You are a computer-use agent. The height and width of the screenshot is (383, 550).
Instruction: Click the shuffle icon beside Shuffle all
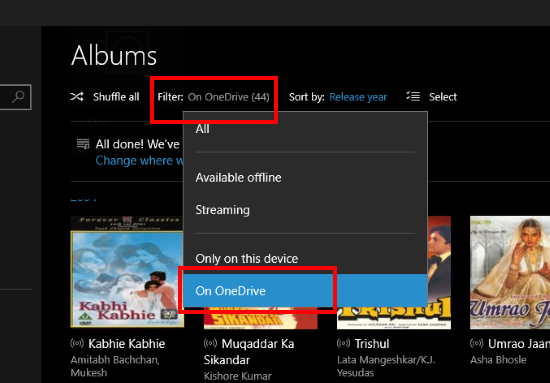coord(77,96)
